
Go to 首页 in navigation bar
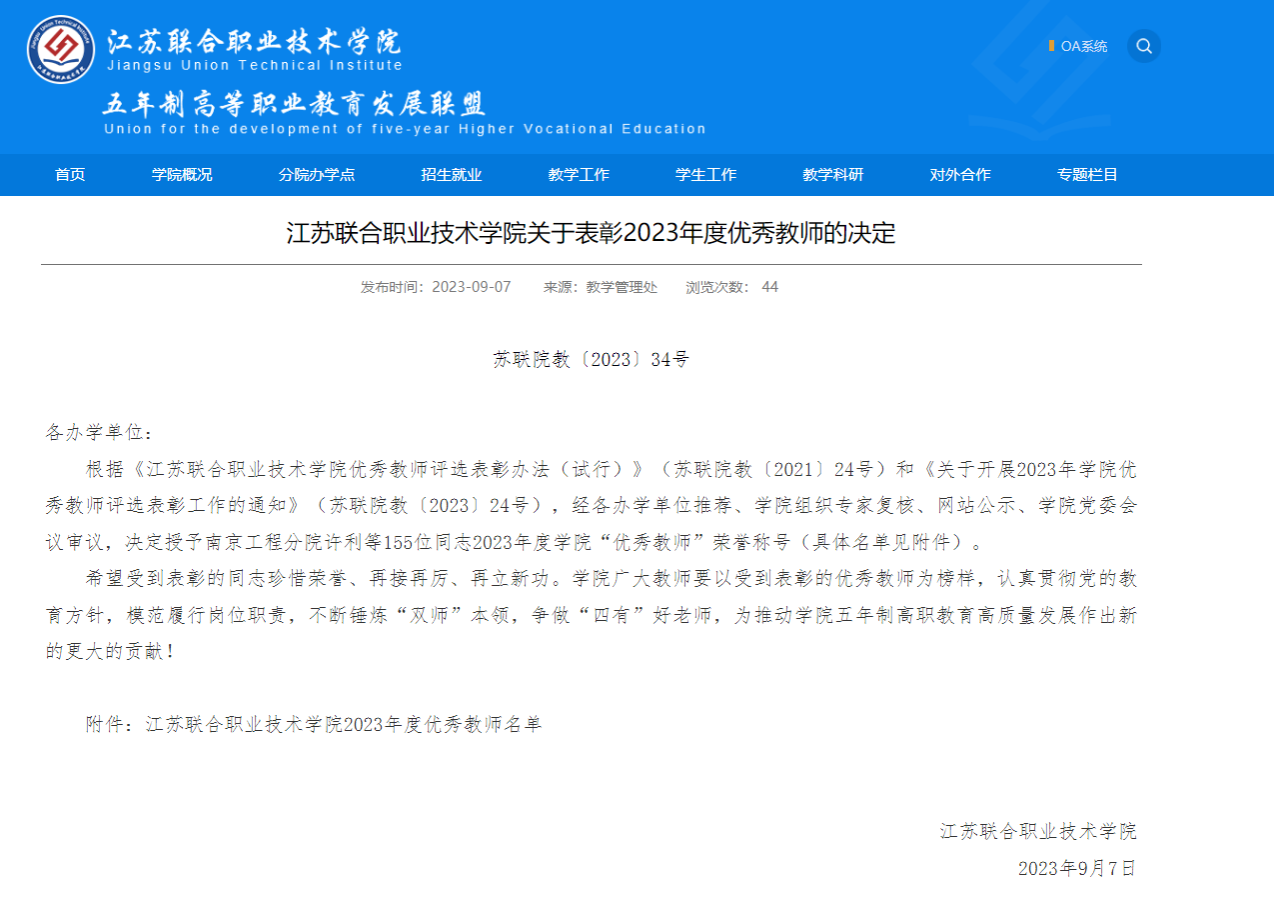pos(70,175)
